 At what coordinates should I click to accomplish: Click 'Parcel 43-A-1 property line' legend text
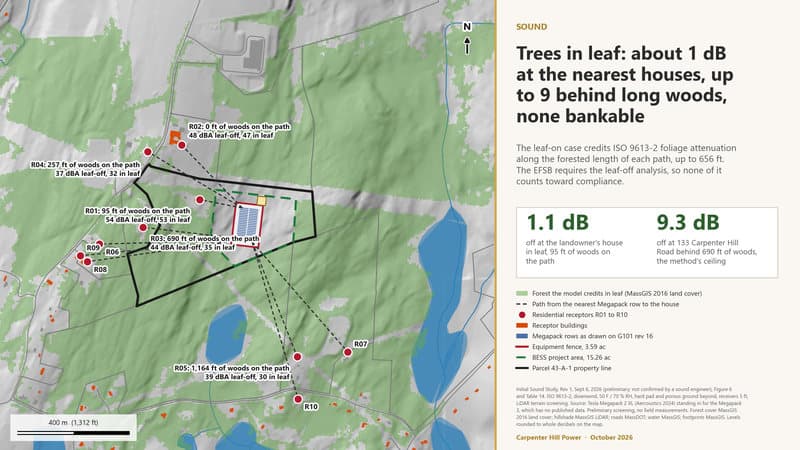[x=571, y=368]
